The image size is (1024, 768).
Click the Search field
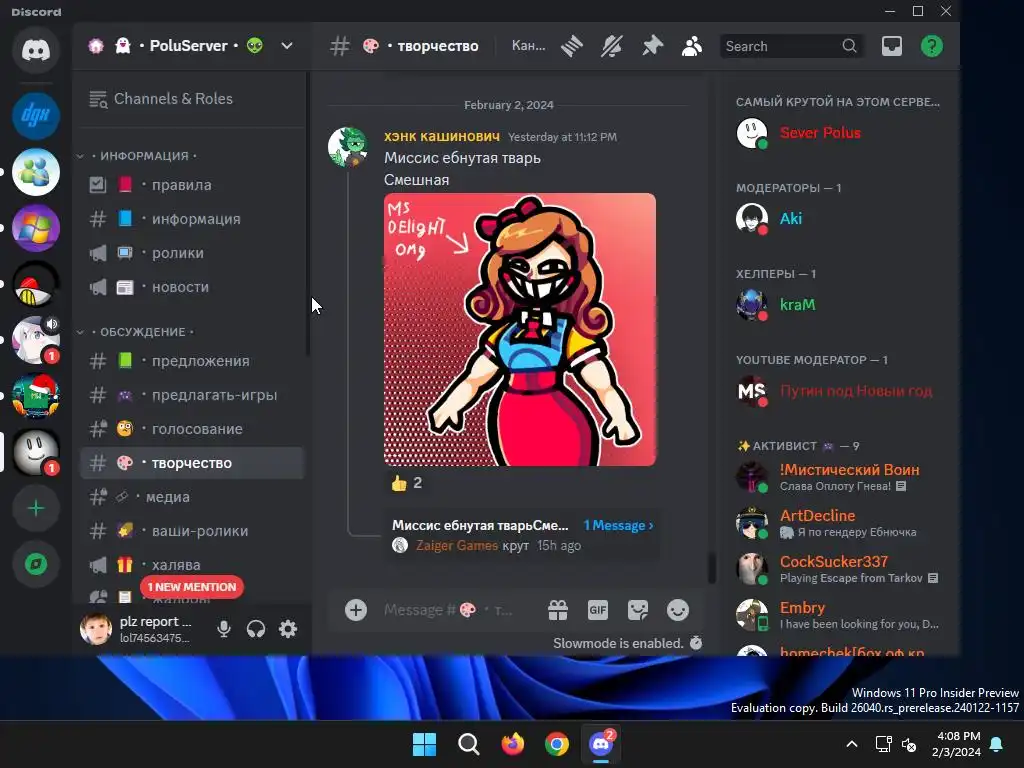pyautogui.click(x=791, y=46)
